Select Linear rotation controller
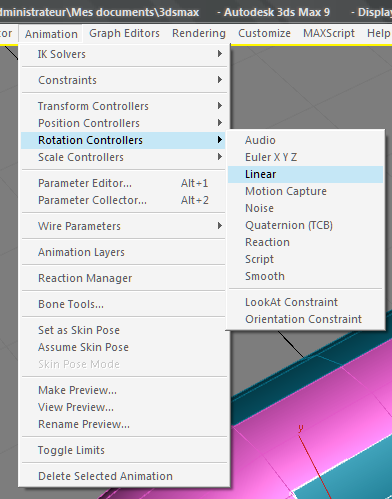 pos(305,174)
